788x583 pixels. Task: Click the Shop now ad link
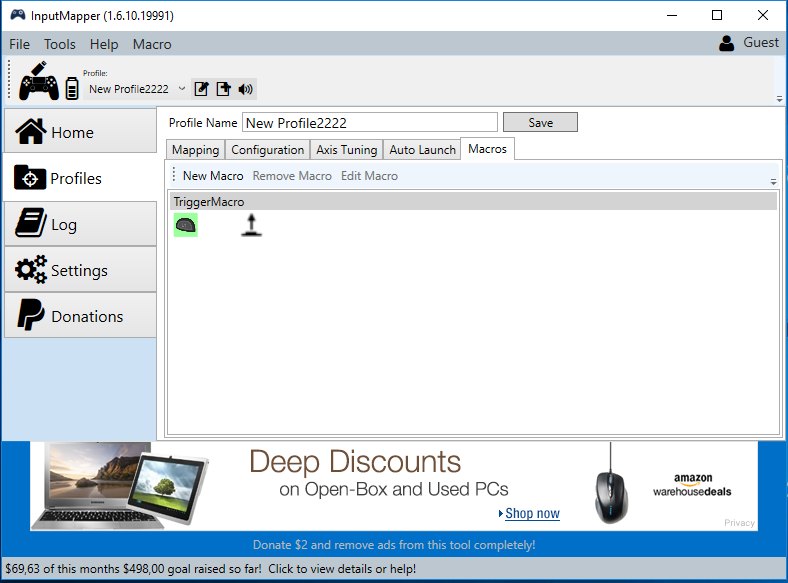532,513
